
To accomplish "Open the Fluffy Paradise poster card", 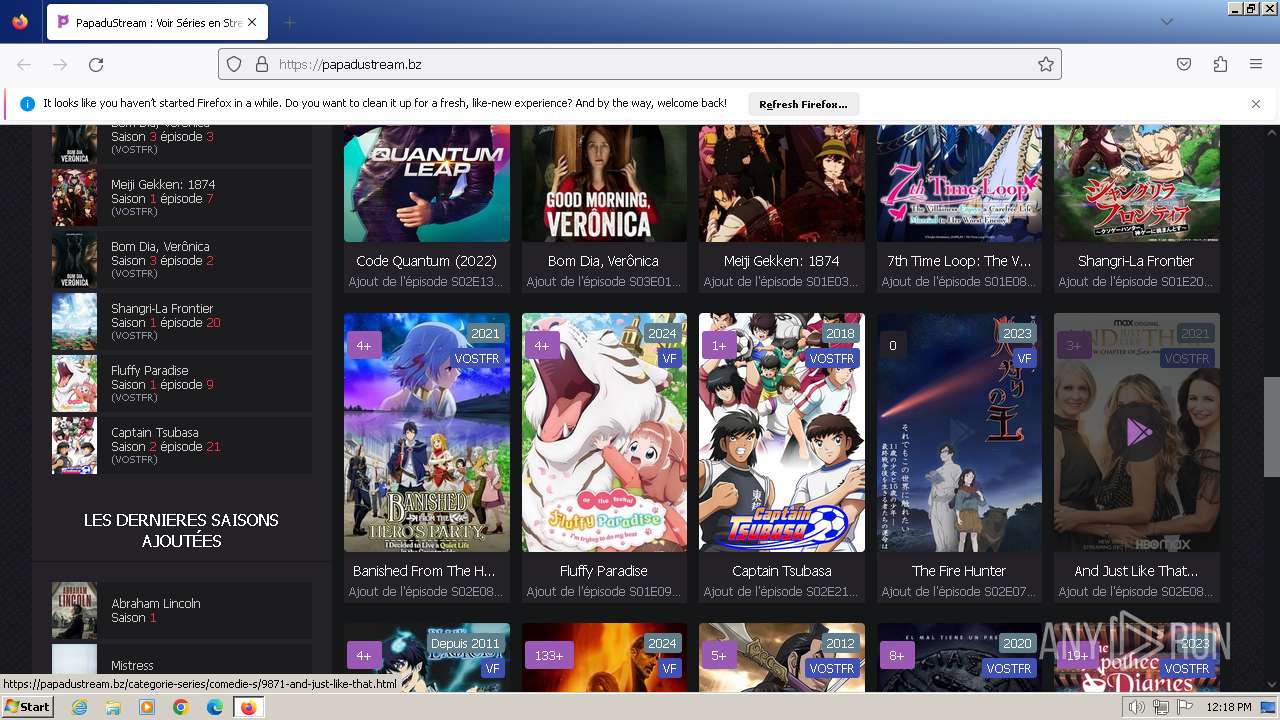I will (x=604, y=432).
